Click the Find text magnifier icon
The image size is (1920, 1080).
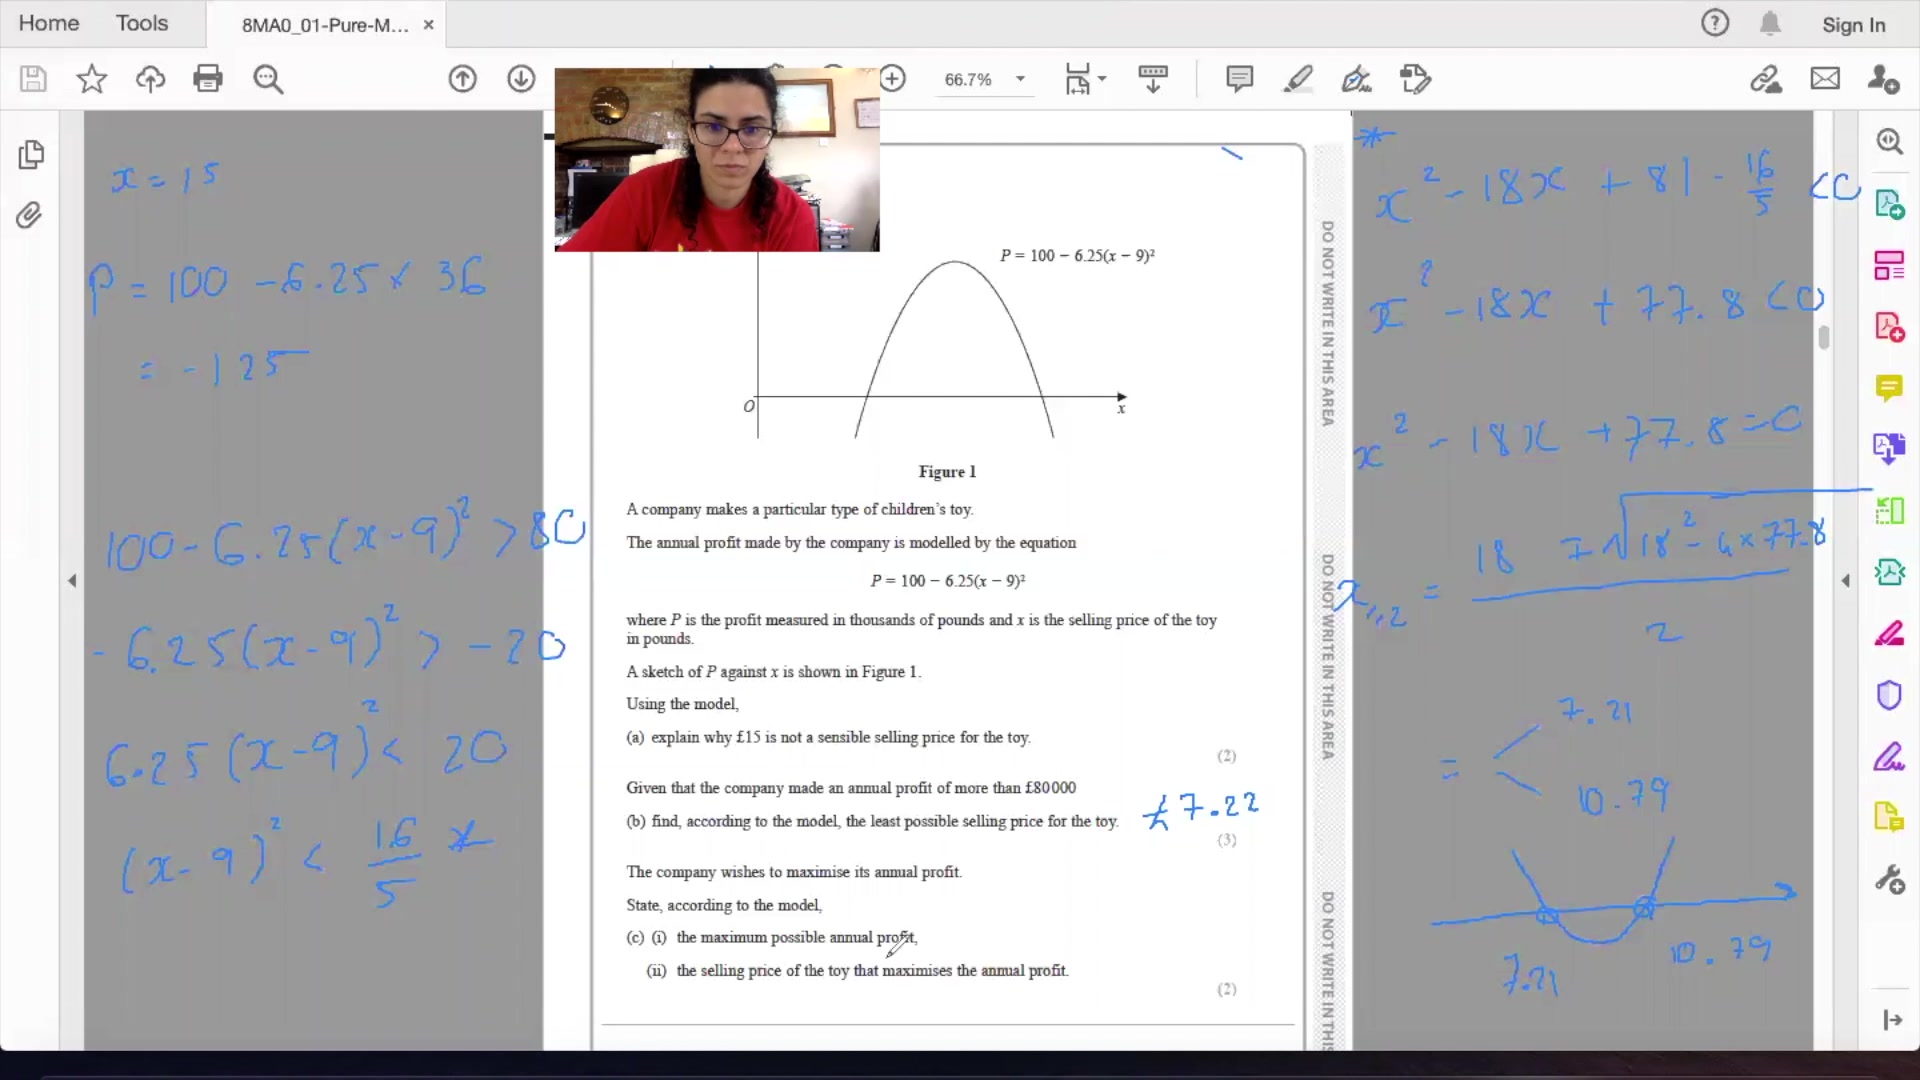pyautogui.click(x=268, y=79)
